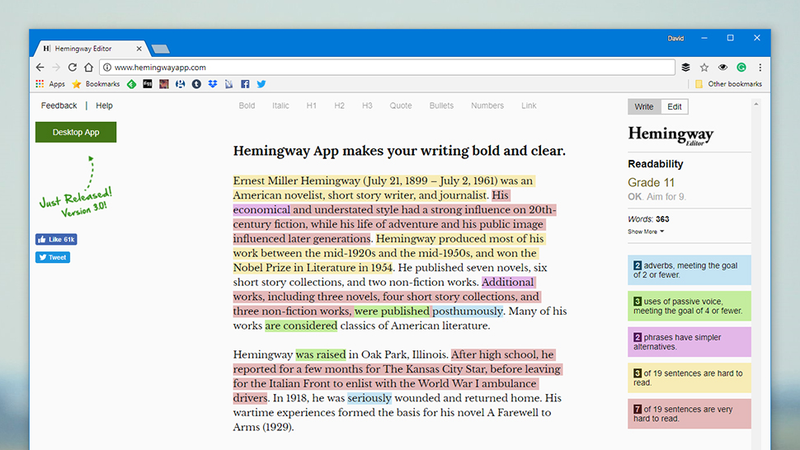This screenshot has width=800, height=450.
Task: Open the Tumblr bookmark icon
Action: [196, 84]
